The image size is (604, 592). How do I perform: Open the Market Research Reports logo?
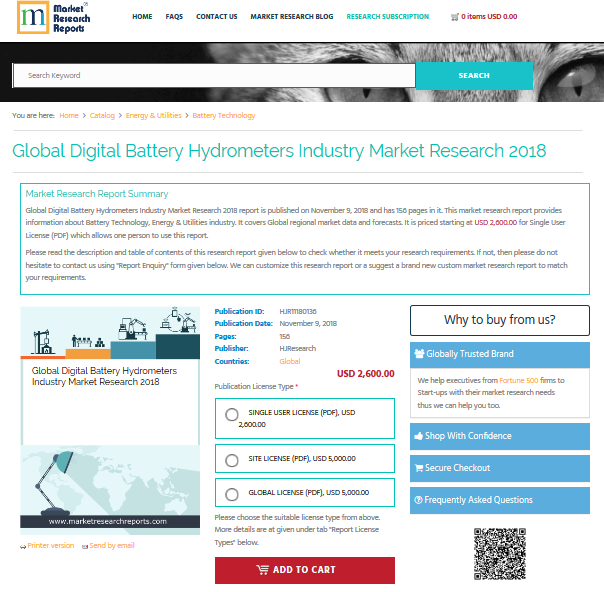54,18
